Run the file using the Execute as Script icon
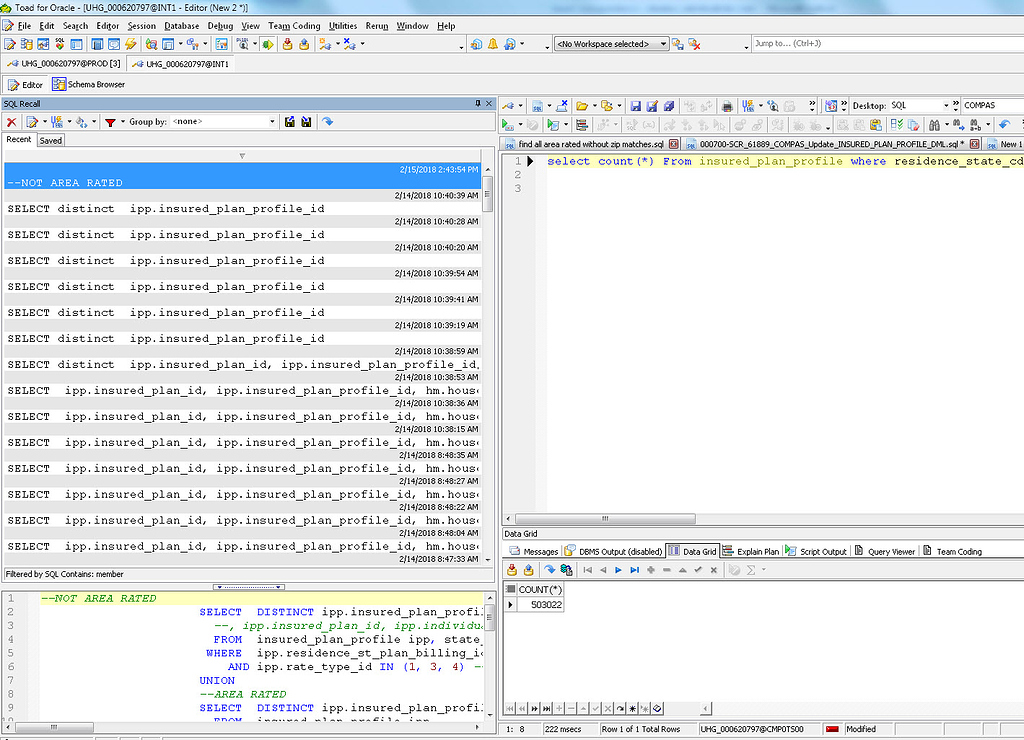The image size is (1024, 740). [x=551, y=125]
